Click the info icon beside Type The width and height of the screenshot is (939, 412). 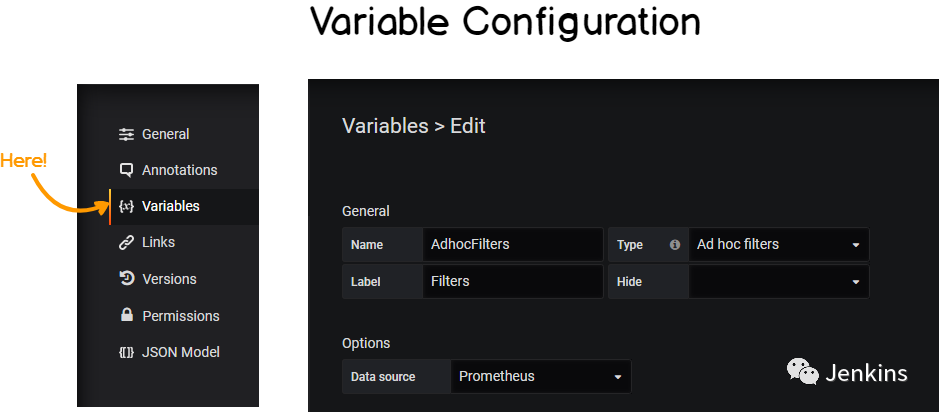click(x=675, y=245)
